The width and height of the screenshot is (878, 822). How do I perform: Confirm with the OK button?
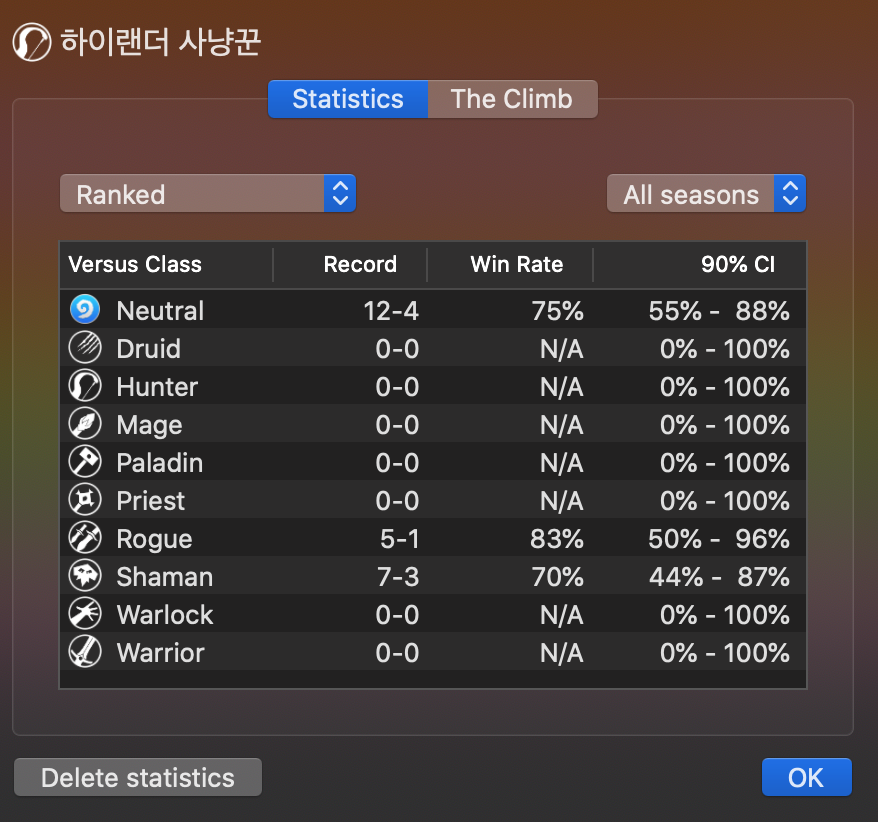click(806, 777)
